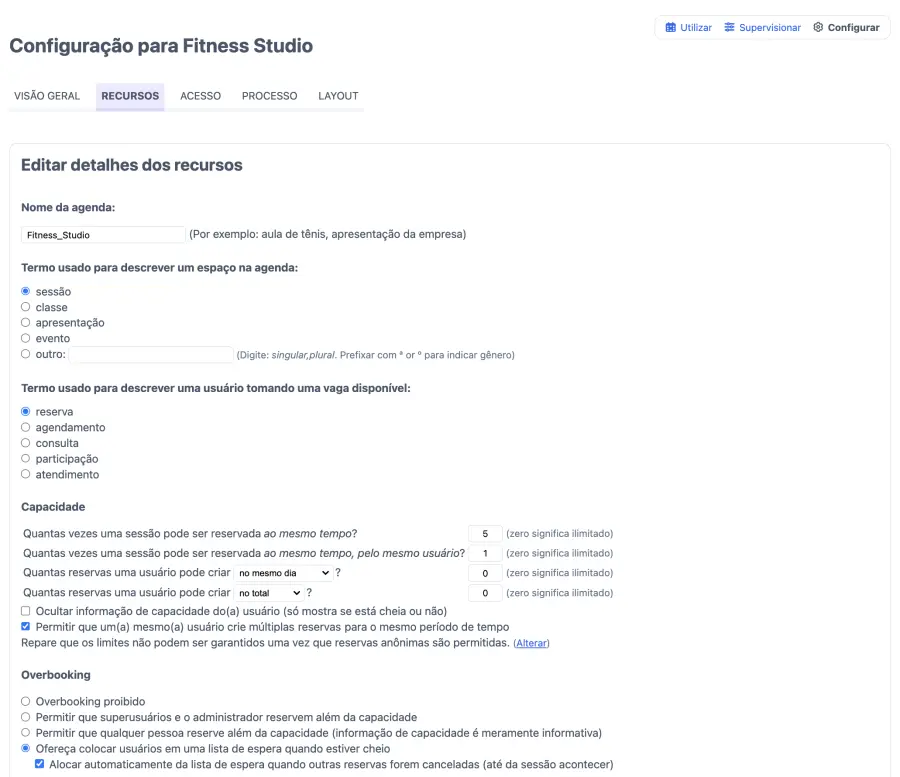Click the Utilizar calendar icon
The image size is (900, 777).
(670, 28)
